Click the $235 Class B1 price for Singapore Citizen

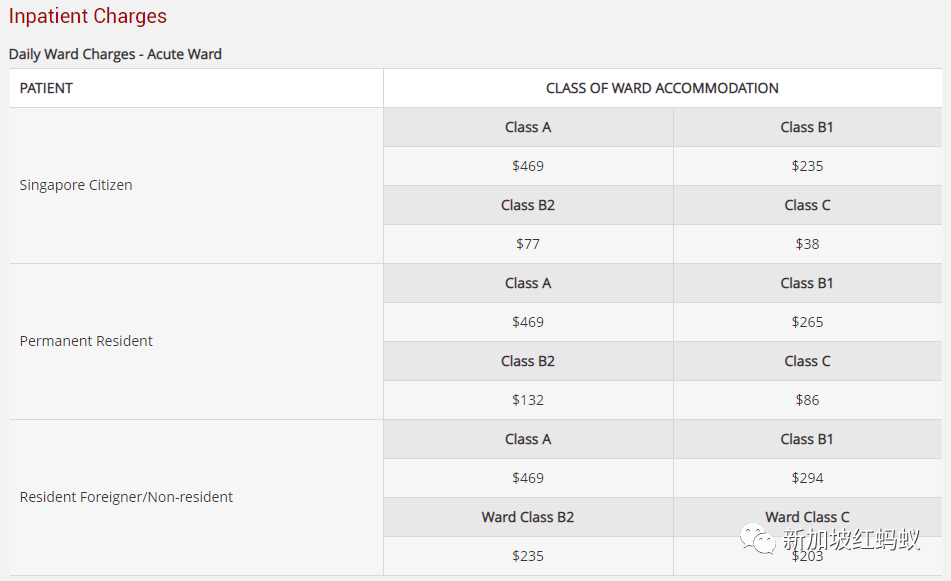click(807, 166)
